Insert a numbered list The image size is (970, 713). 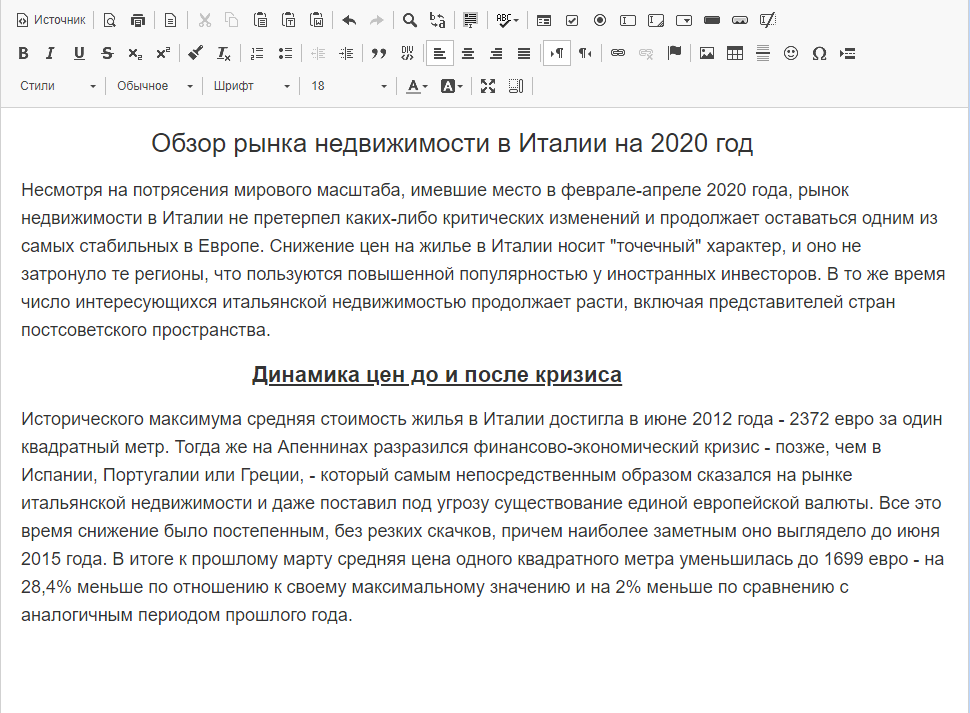pyautogui.click(x=257, y=53)
